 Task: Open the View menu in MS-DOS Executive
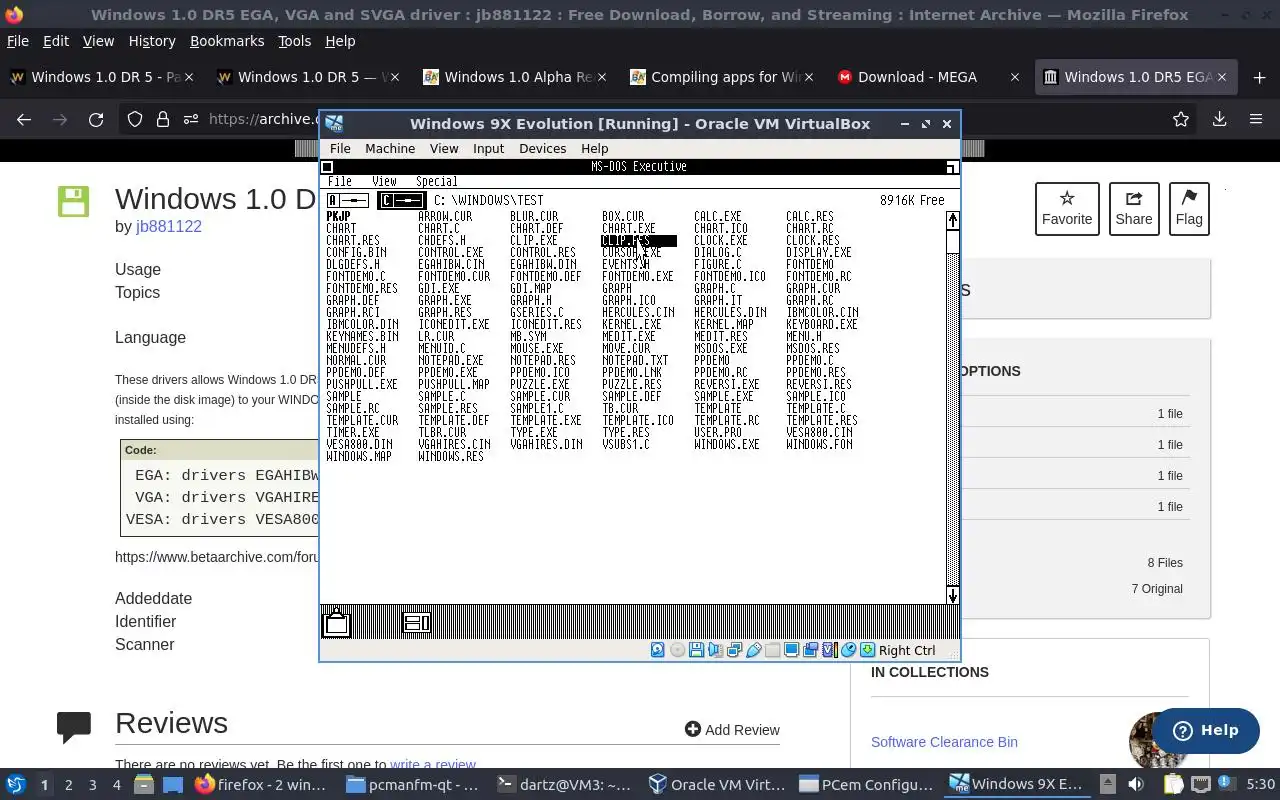point(384,181)
